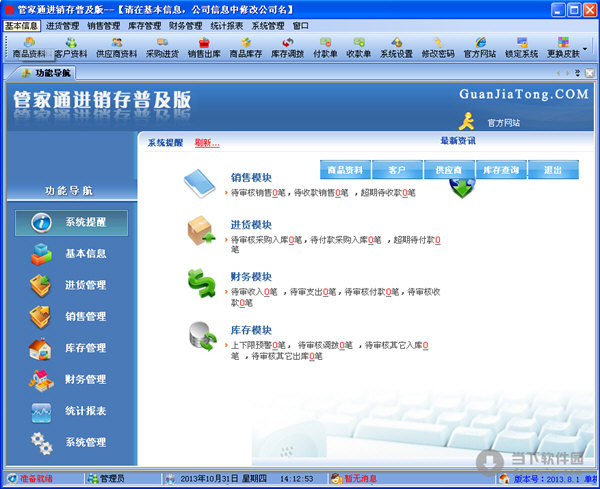This screenshot has width=600, height=489.
Task: Click the box 进货模块 icon
Action: click(x=201, y=231)
